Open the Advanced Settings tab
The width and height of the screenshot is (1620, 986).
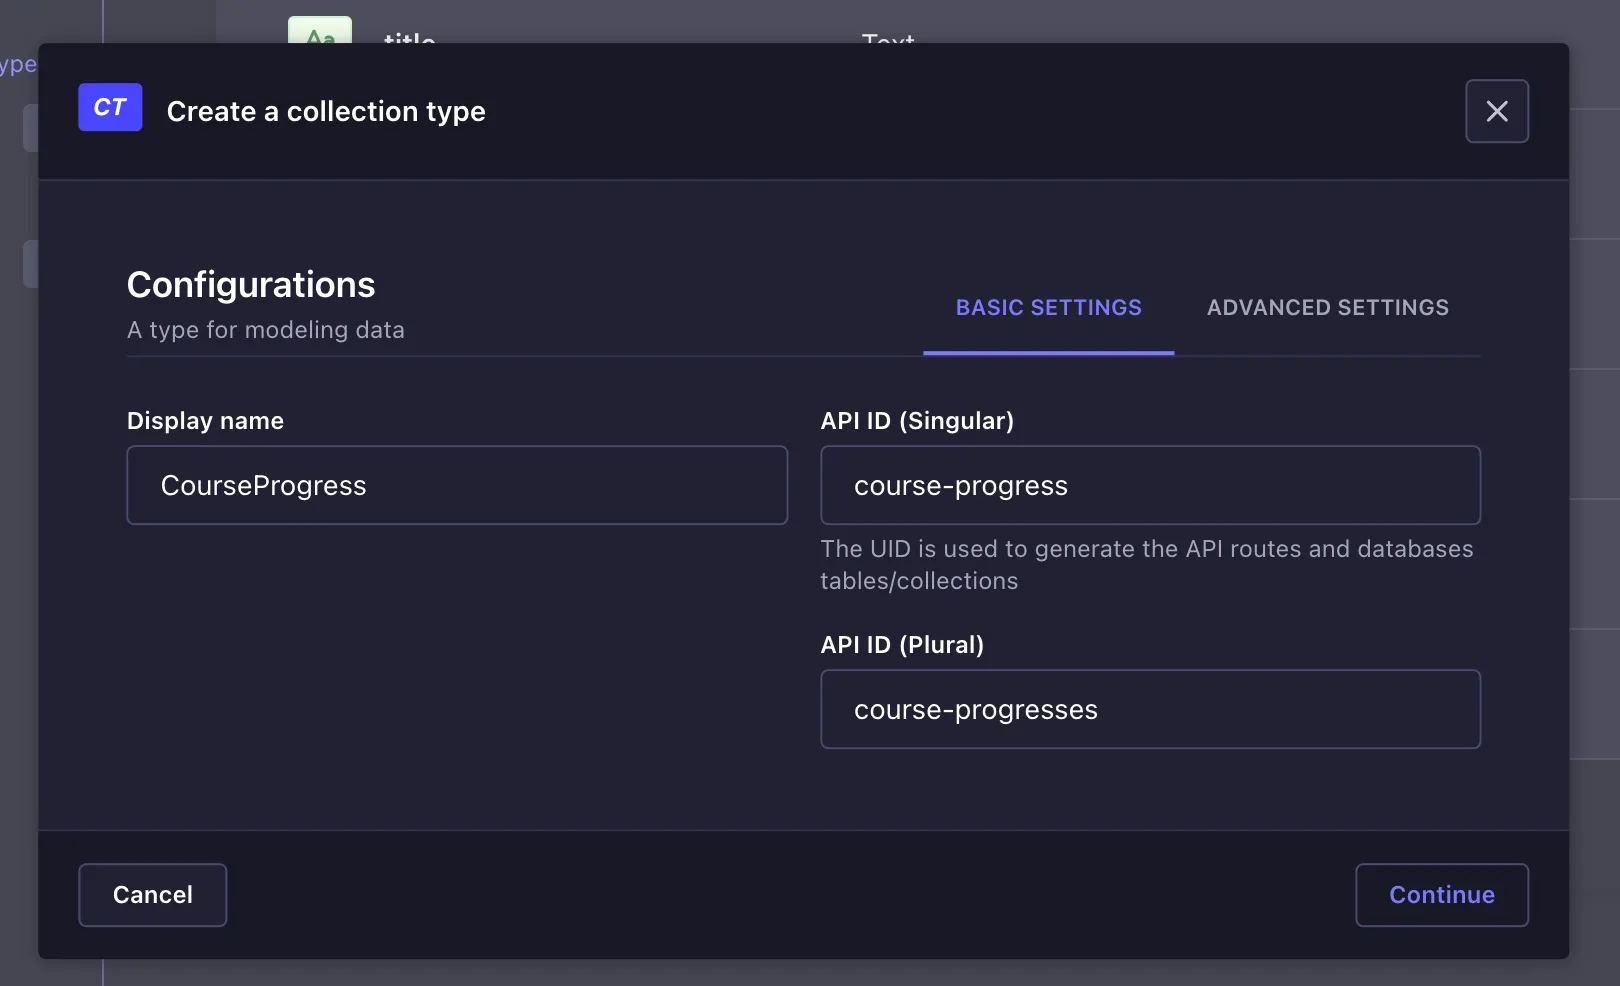[1327, 308]
